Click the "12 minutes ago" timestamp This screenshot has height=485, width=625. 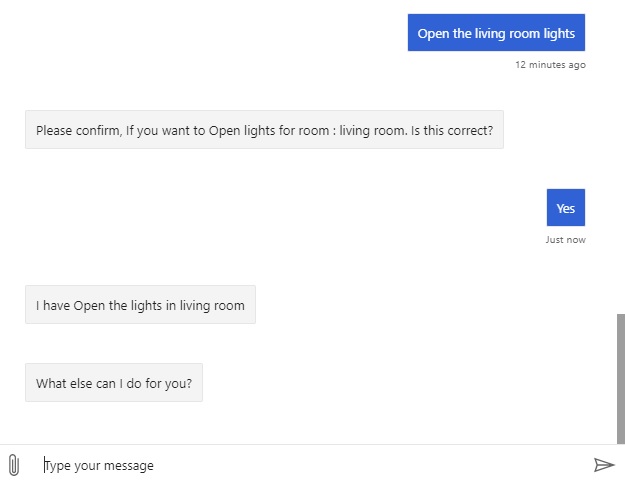tap(550, 65)
